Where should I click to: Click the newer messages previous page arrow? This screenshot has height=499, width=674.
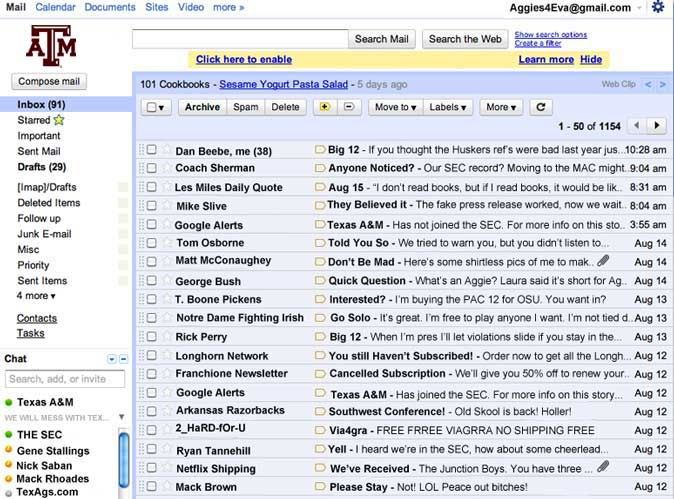click(637, 126)
